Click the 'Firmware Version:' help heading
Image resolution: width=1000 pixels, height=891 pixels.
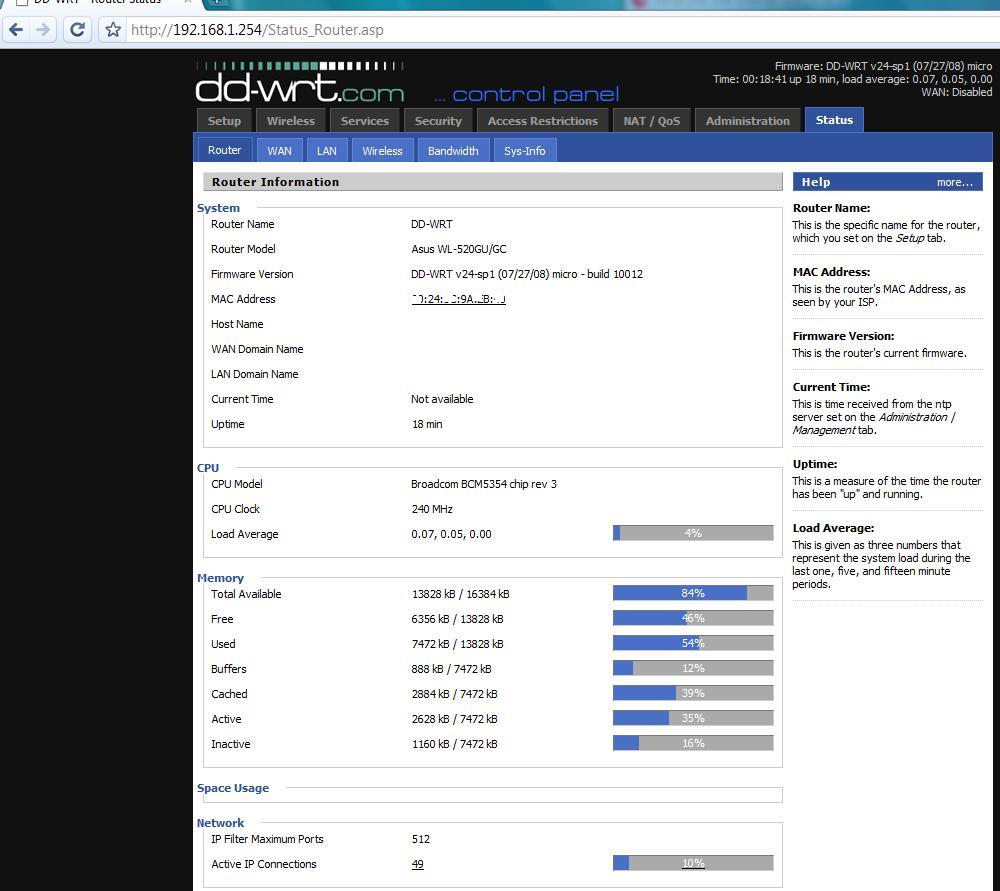[x=843, y=336]
